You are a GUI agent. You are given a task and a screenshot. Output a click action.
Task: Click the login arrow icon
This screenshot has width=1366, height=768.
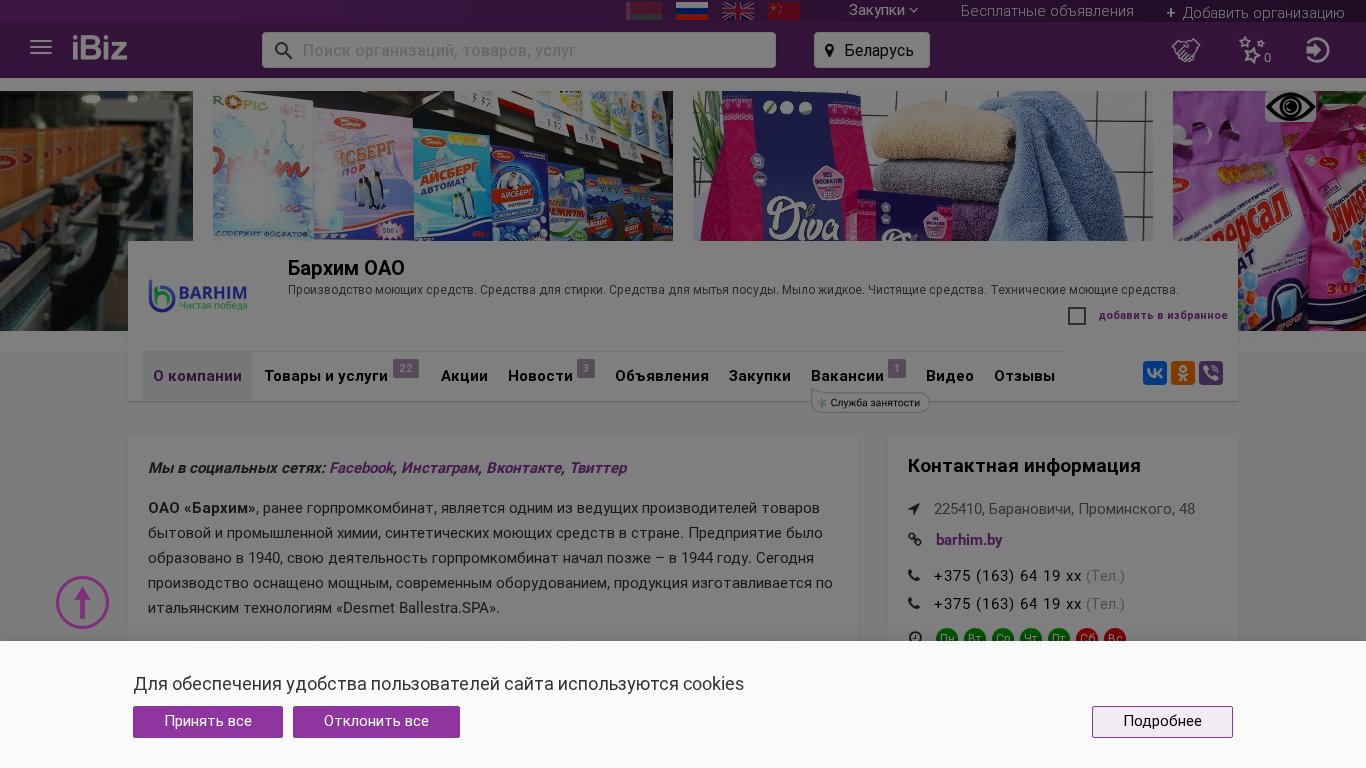[1317, 50]
